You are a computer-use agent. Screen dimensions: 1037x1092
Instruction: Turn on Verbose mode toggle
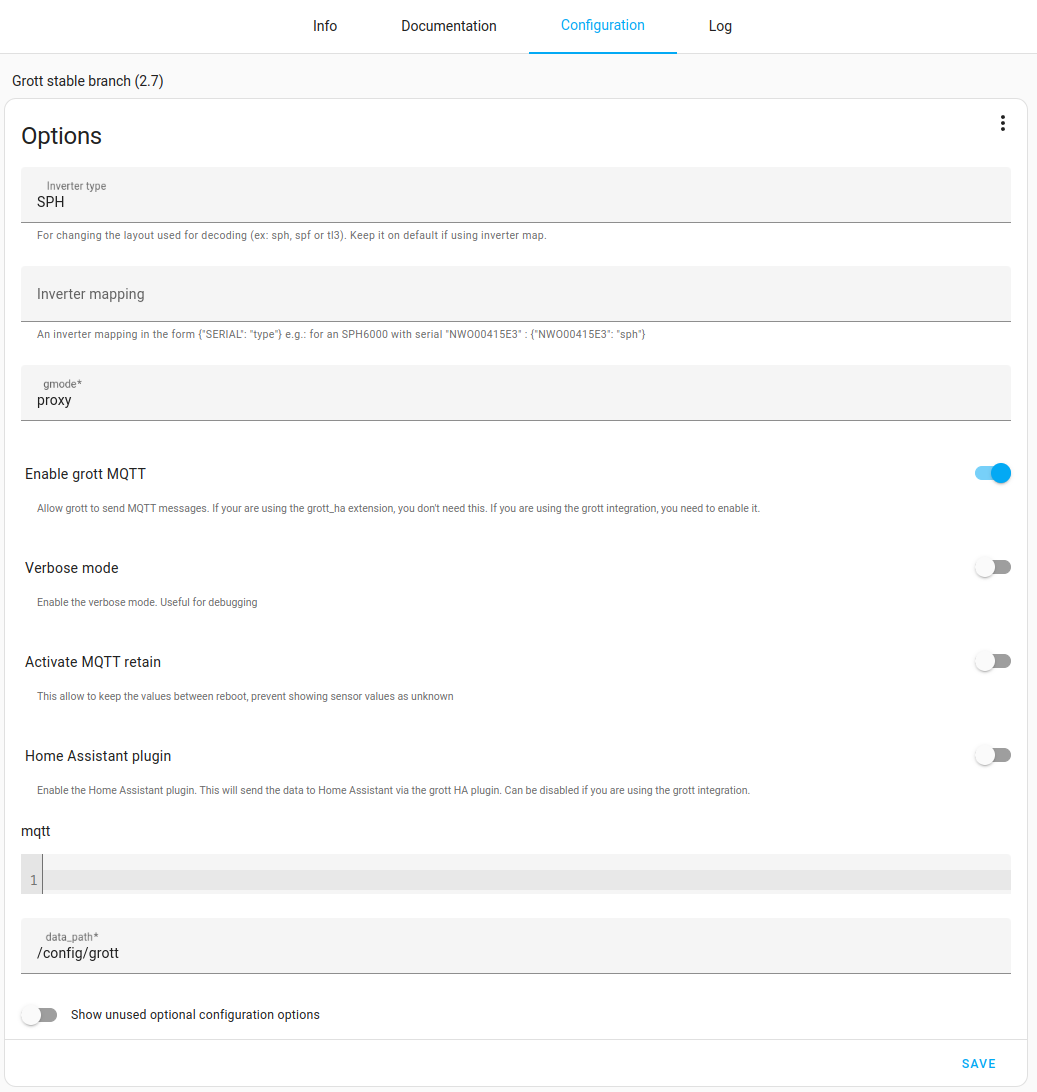(992, 568)
